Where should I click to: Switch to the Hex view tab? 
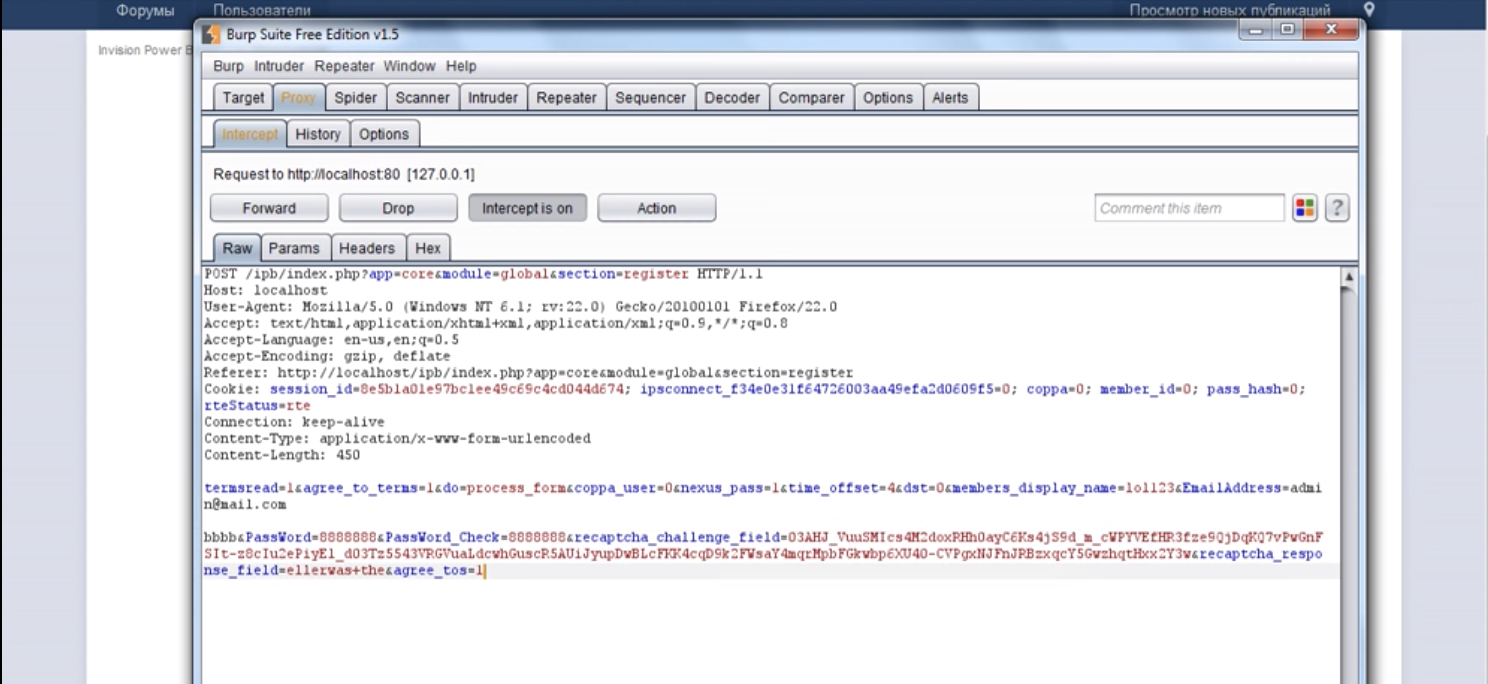(x=428, y=248)
